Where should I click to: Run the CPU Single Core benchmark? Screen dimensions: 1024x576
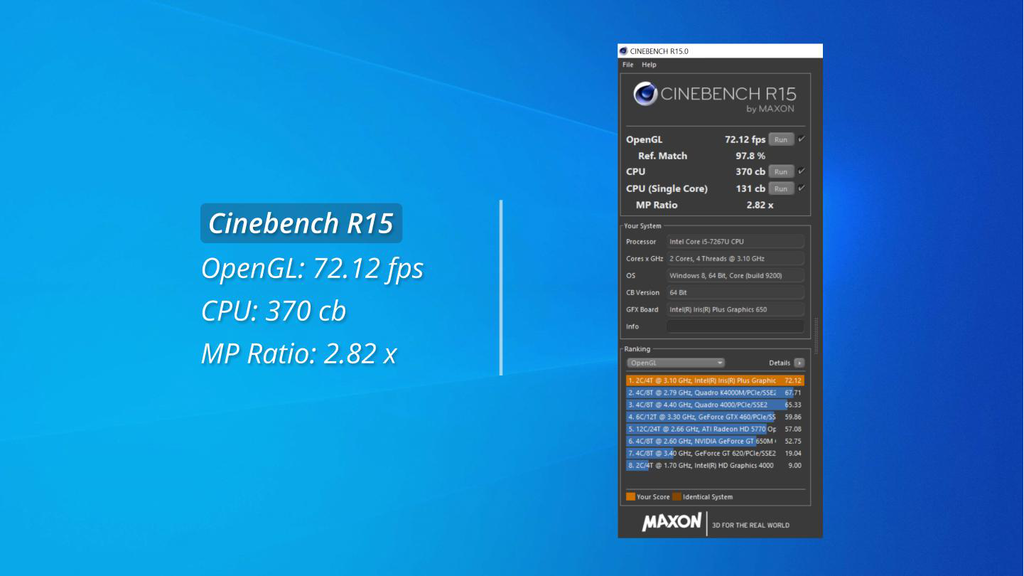[781, 189]
